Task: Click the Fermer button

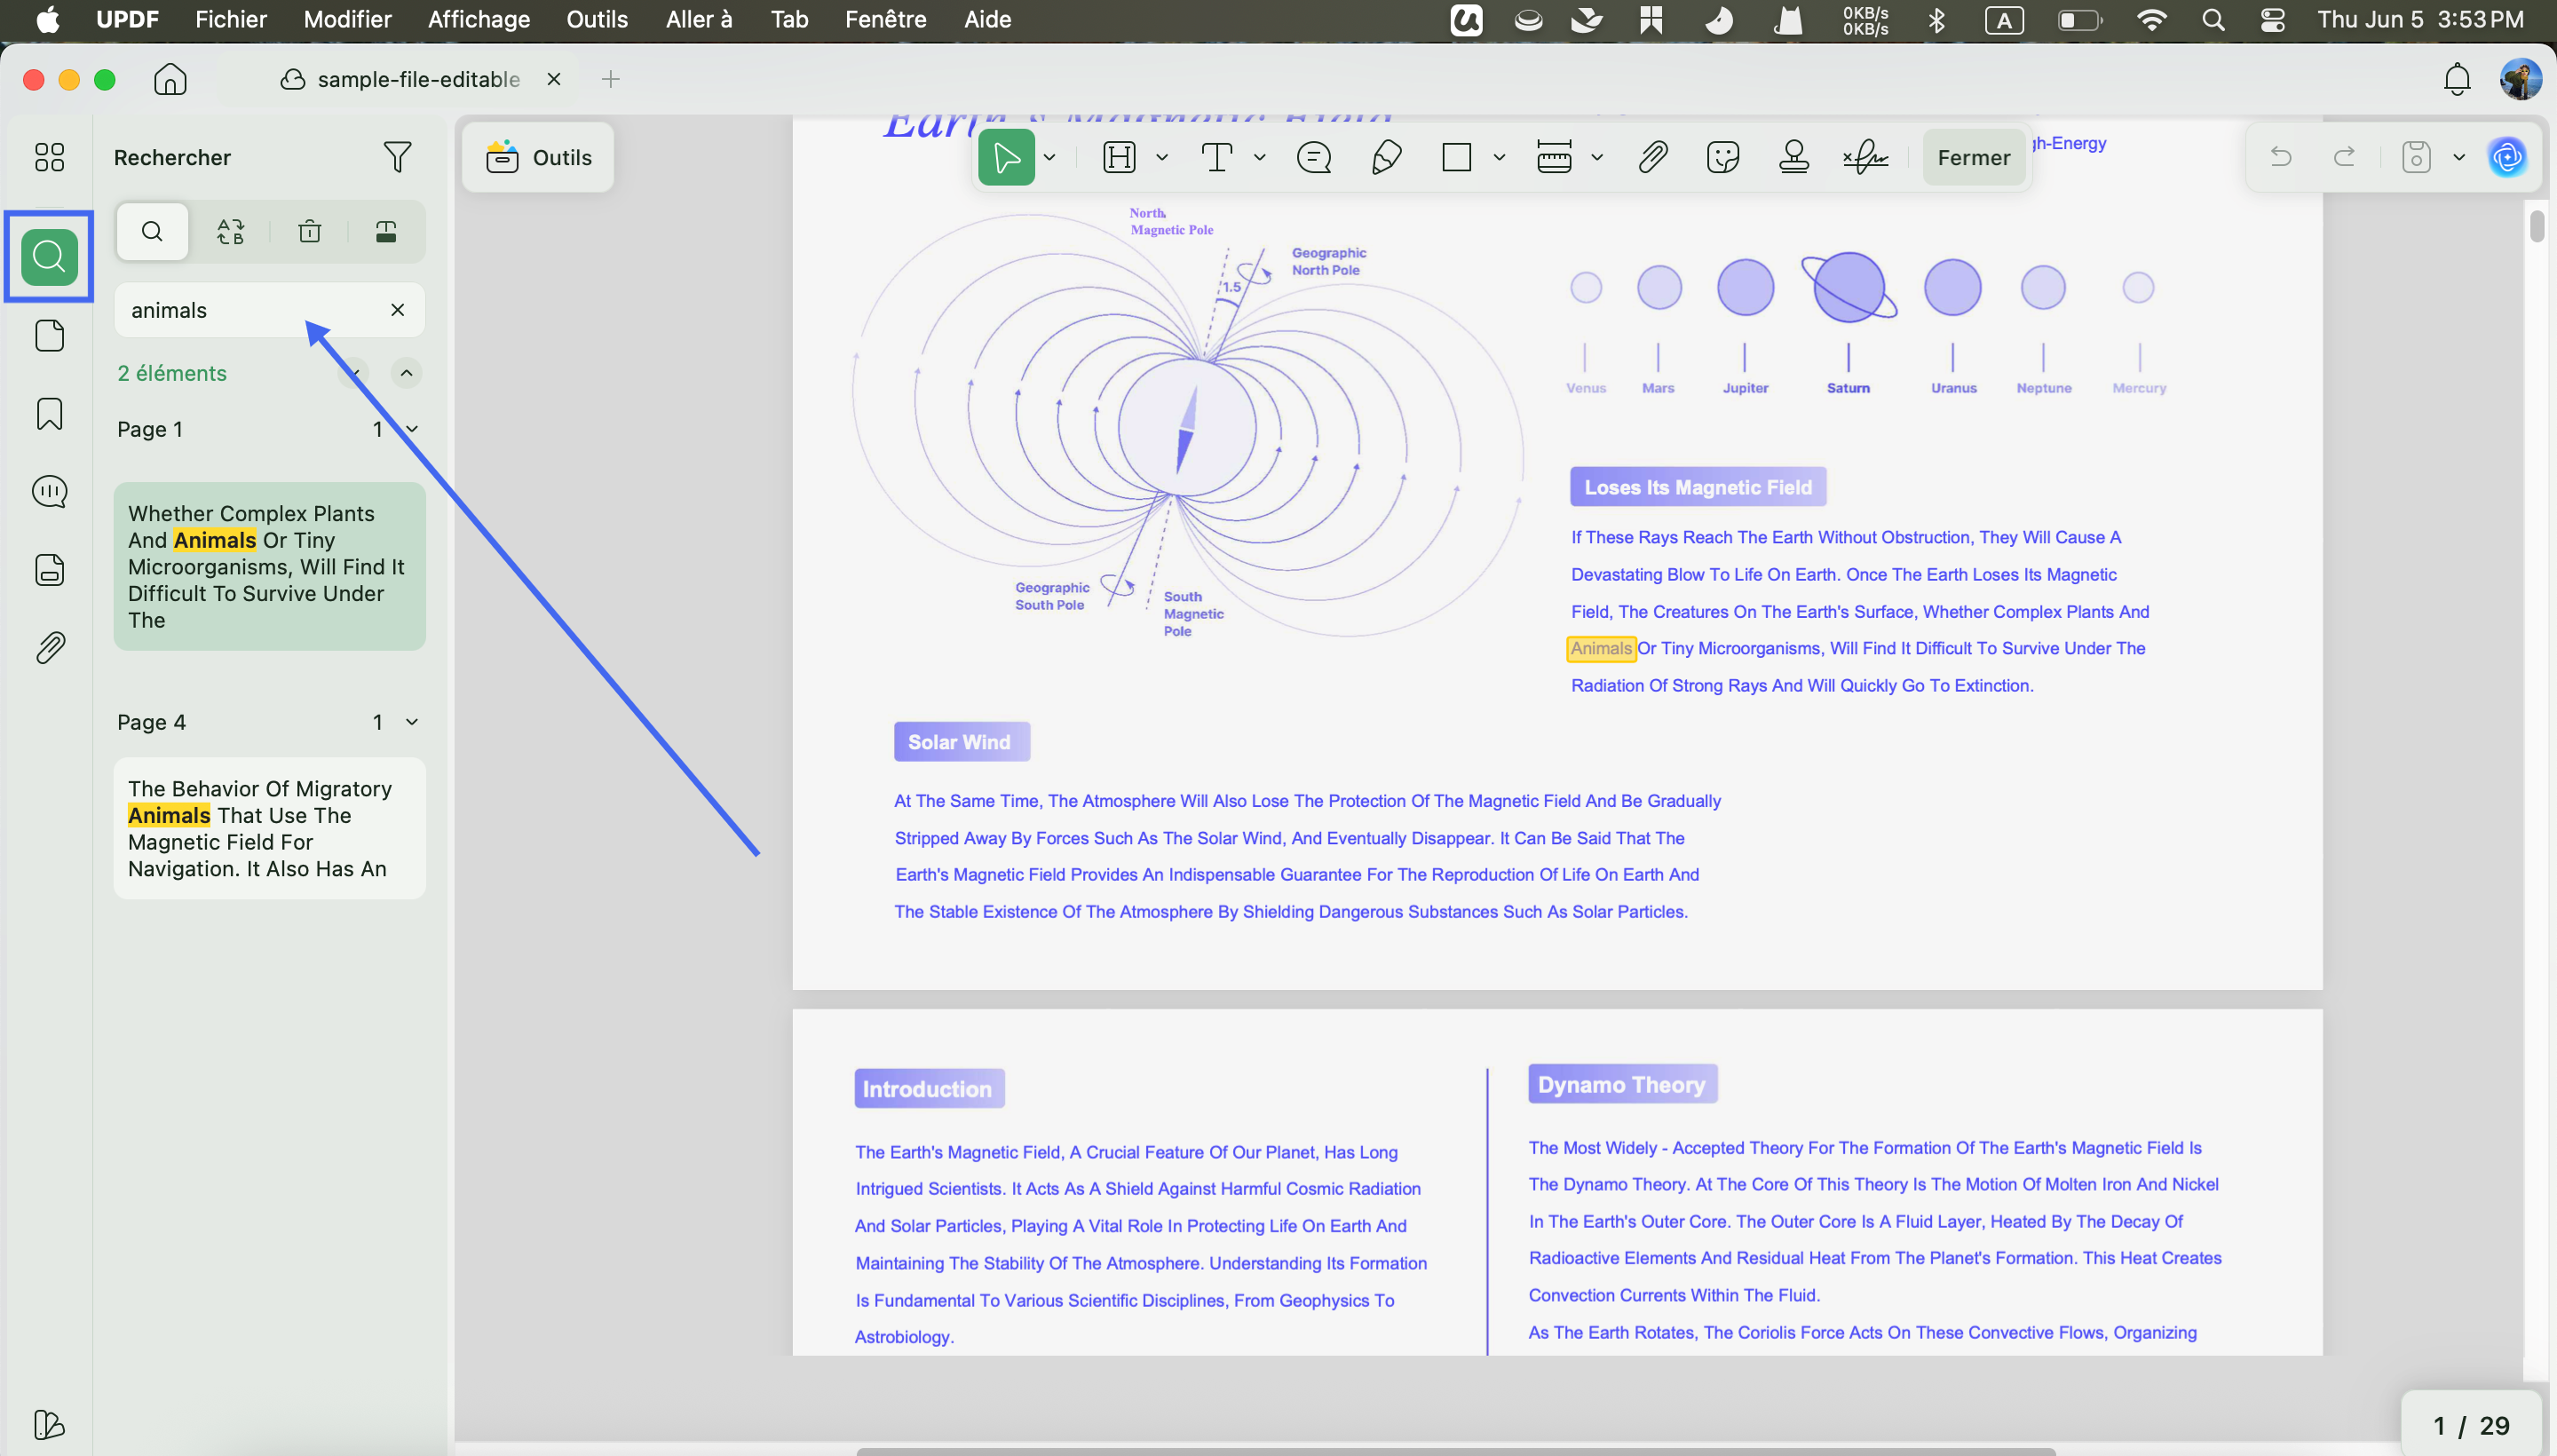Action: pos(1973,157)
